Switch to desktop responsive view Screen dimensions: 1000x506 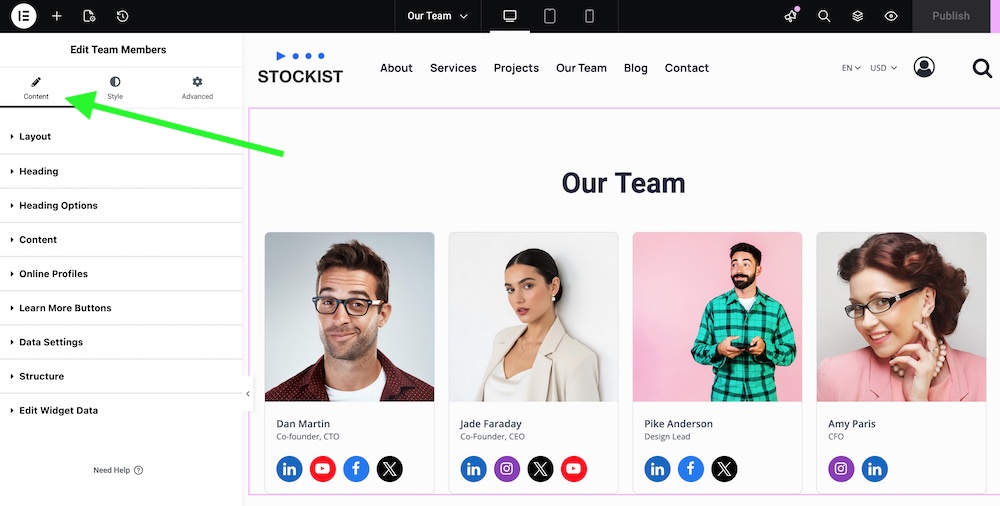tap(510, 16)
